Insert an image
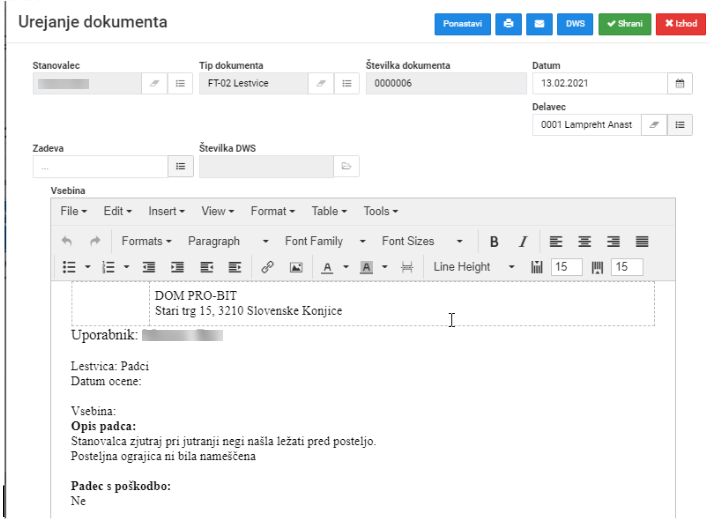The image size is (708, 527). (296, 267)
